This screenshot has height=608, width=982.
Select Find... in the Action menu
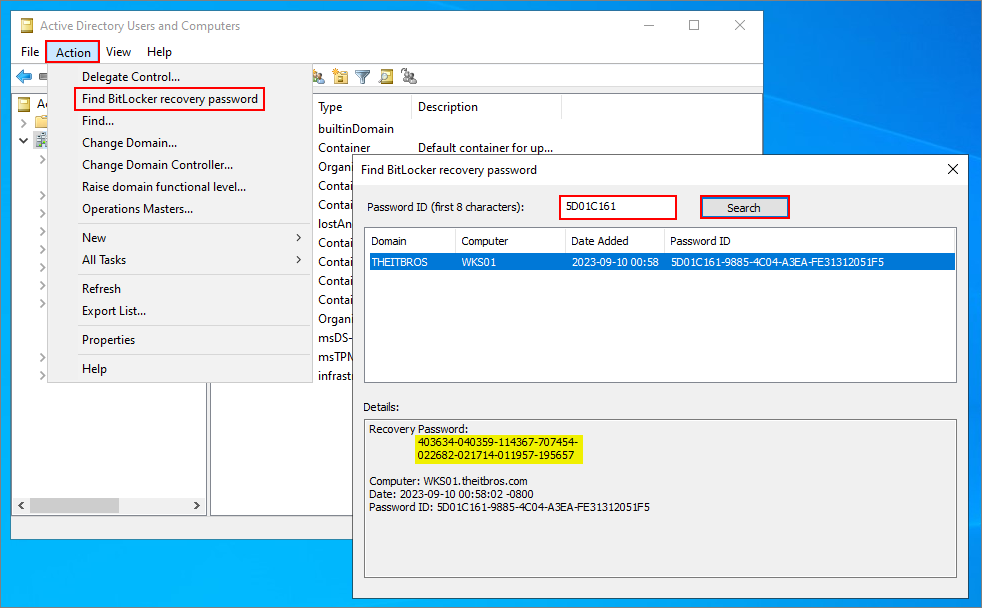click(x=98, y=121)
